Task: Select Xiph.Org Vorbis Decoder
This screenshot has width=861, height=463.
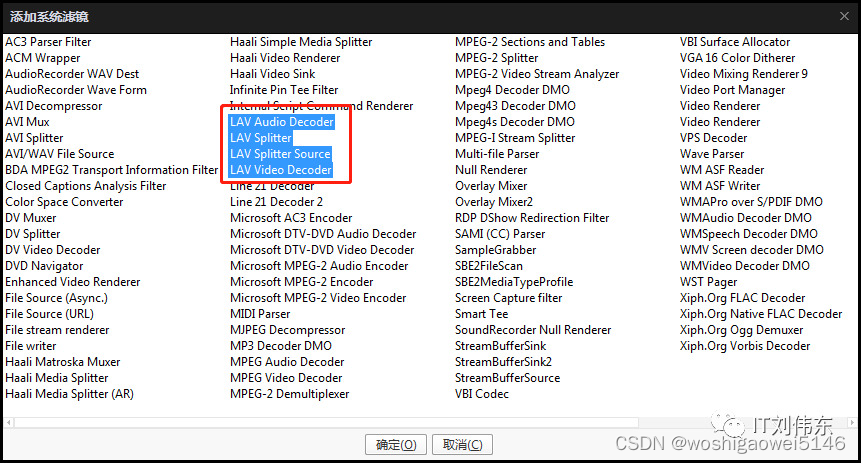Action: (745, 346)
